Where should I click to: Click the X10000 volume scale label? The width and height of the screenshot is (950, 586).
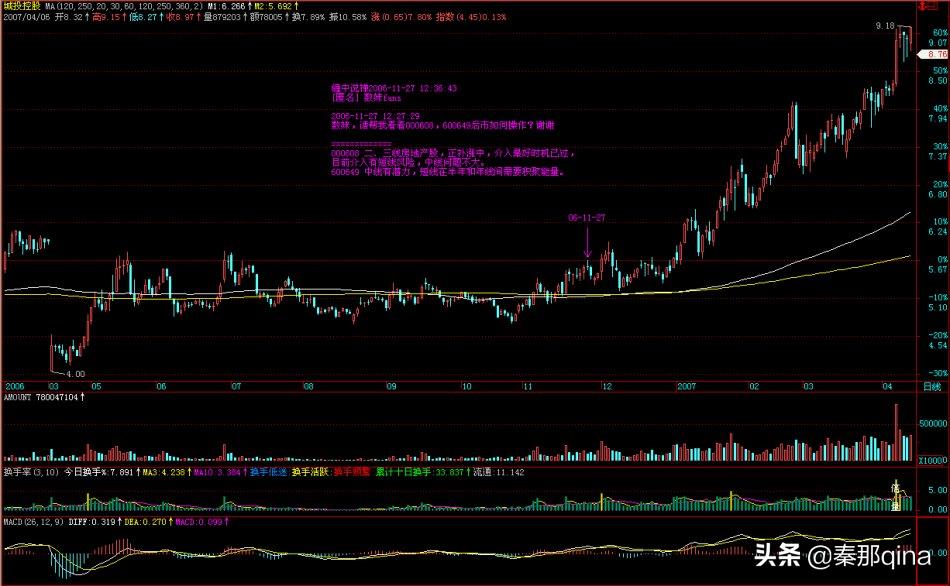pos(934,461)
